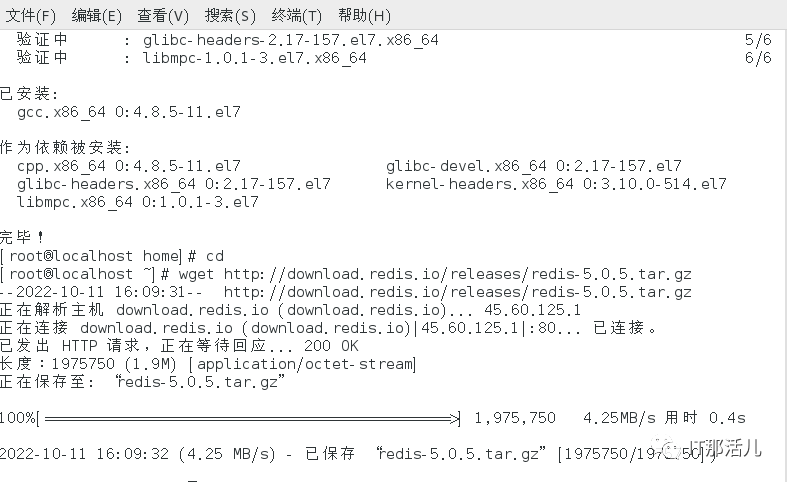Open the 查看(V) menu
787x482 pixels.
[163, 16]
